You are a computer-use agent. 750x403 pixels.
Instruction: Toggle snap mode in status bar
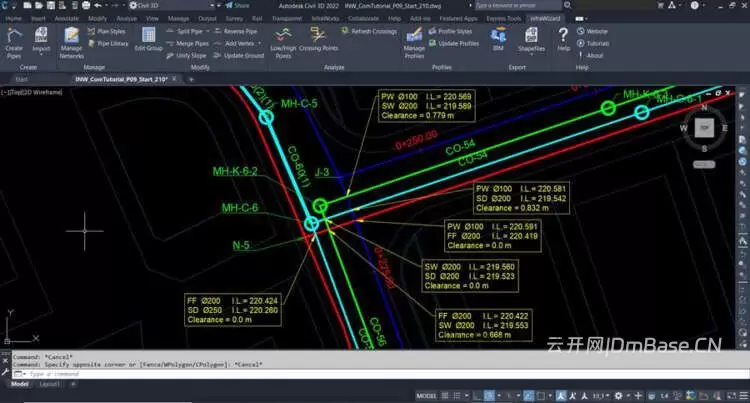click(457, 396)
